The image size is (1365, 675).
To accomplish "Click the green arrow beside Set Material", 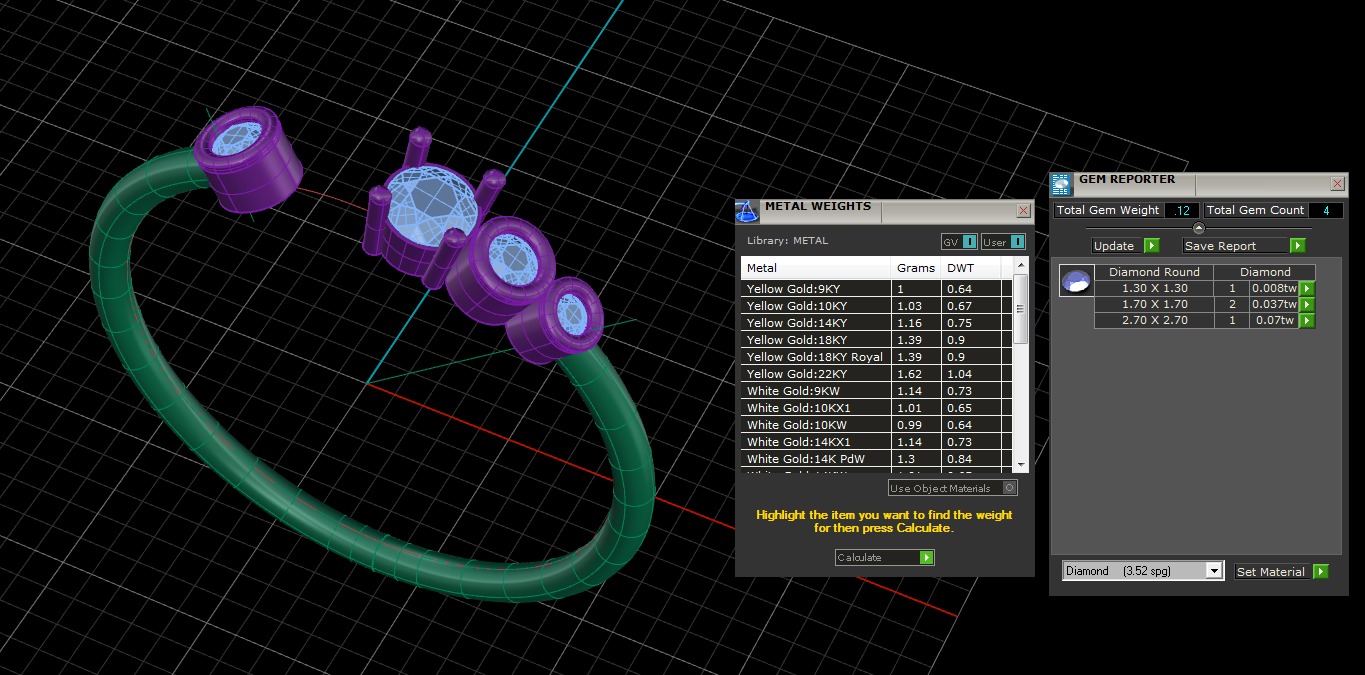I will pyautogui.click(x=1321, y=572).
